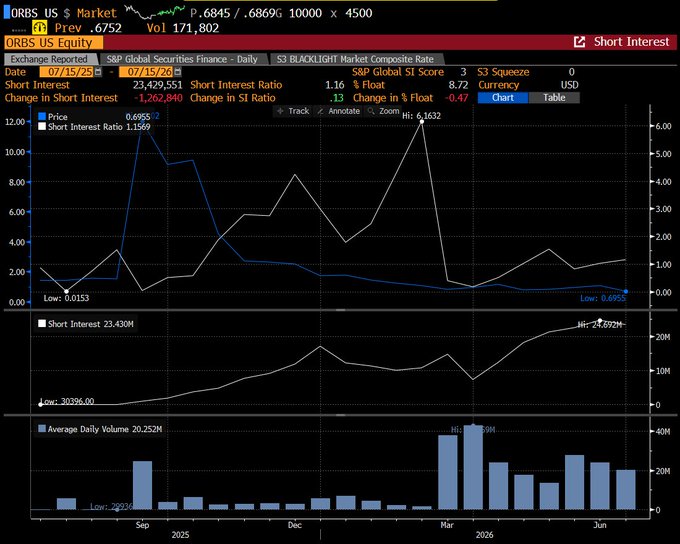
Task: Edit the start date field 07/15/25
Action: click(67, 72)
